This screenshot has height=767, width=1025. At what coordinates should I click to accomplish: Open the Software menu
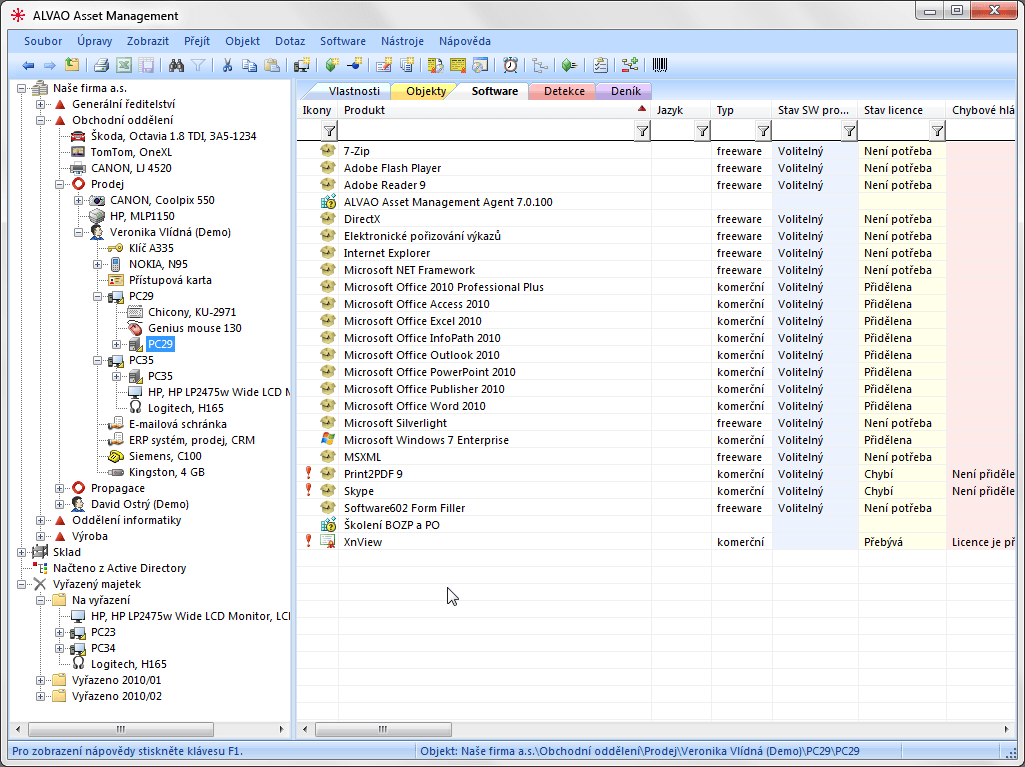(x=343, y=41)
